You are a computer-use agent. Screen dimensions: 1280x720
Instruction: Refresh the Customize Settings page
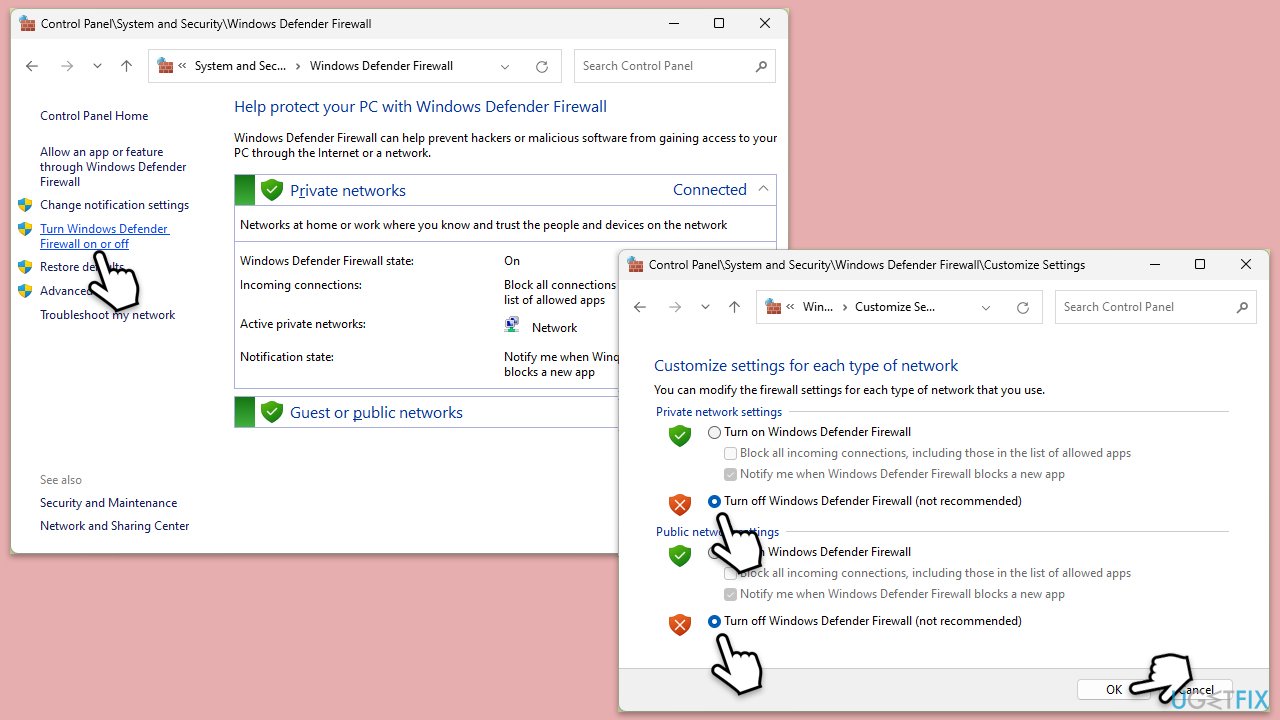(x=1022, y=307)
